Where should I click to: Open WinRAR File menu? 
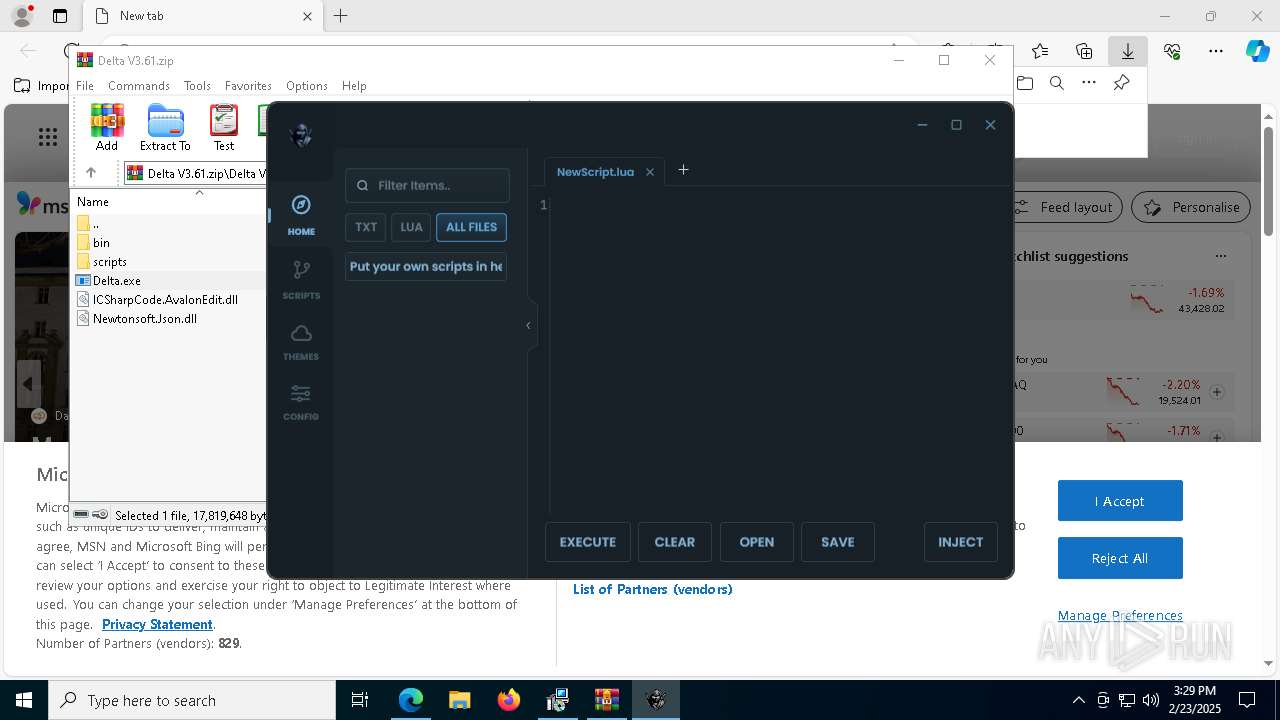tap(85, 86)
